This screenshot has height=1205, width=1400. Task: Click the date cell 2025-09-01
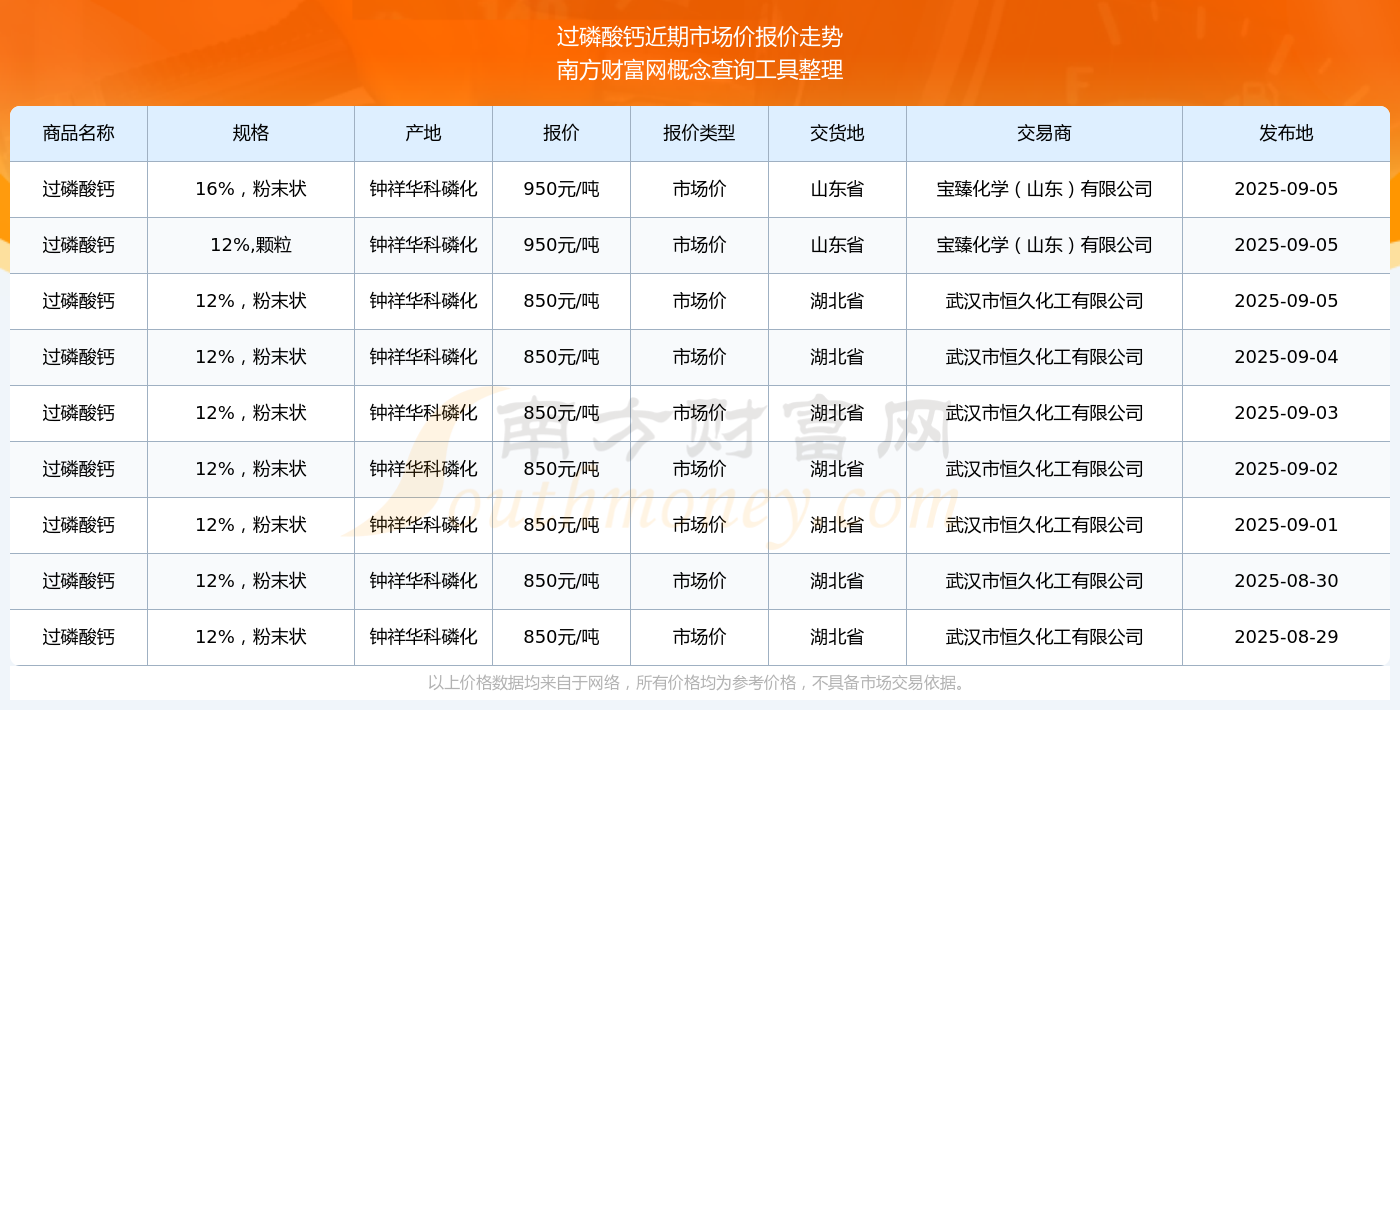[x=1286, y=525]
